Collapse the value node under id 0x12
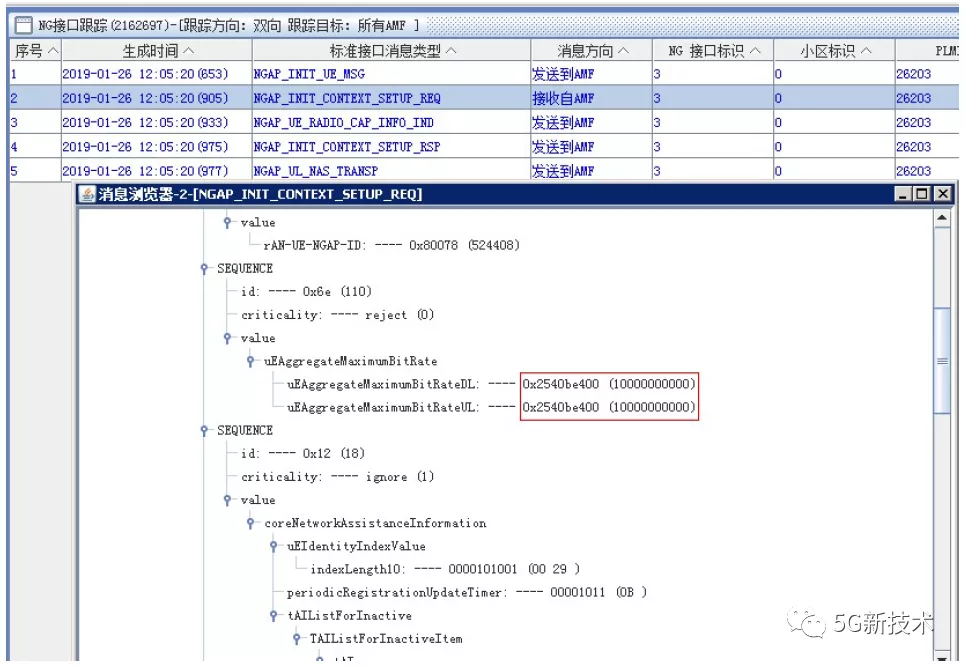 tap(227, 500)
